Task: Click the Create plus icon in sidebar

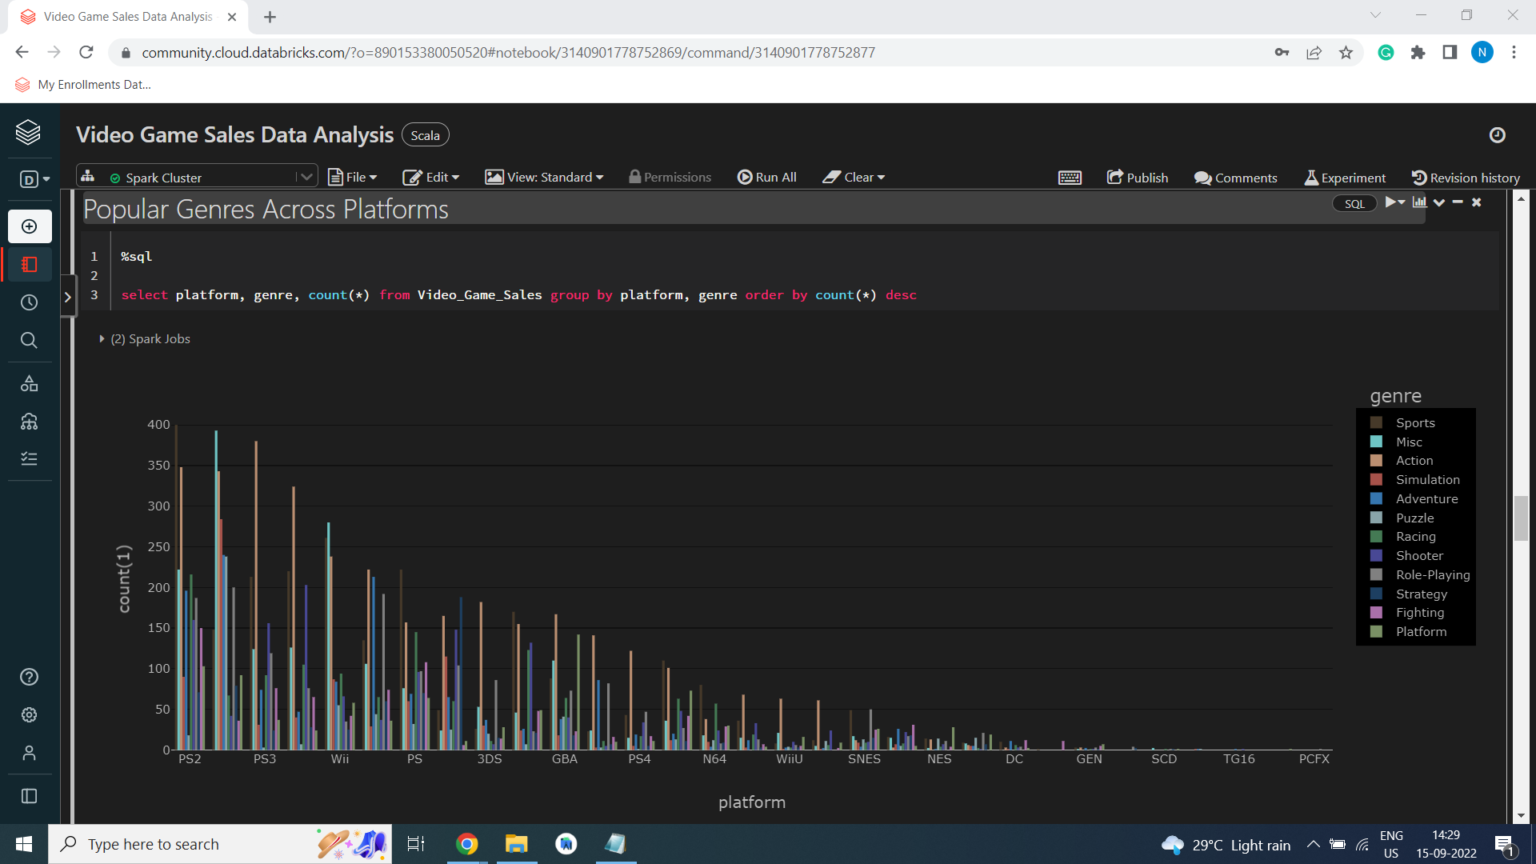Action: pos(29,227)
